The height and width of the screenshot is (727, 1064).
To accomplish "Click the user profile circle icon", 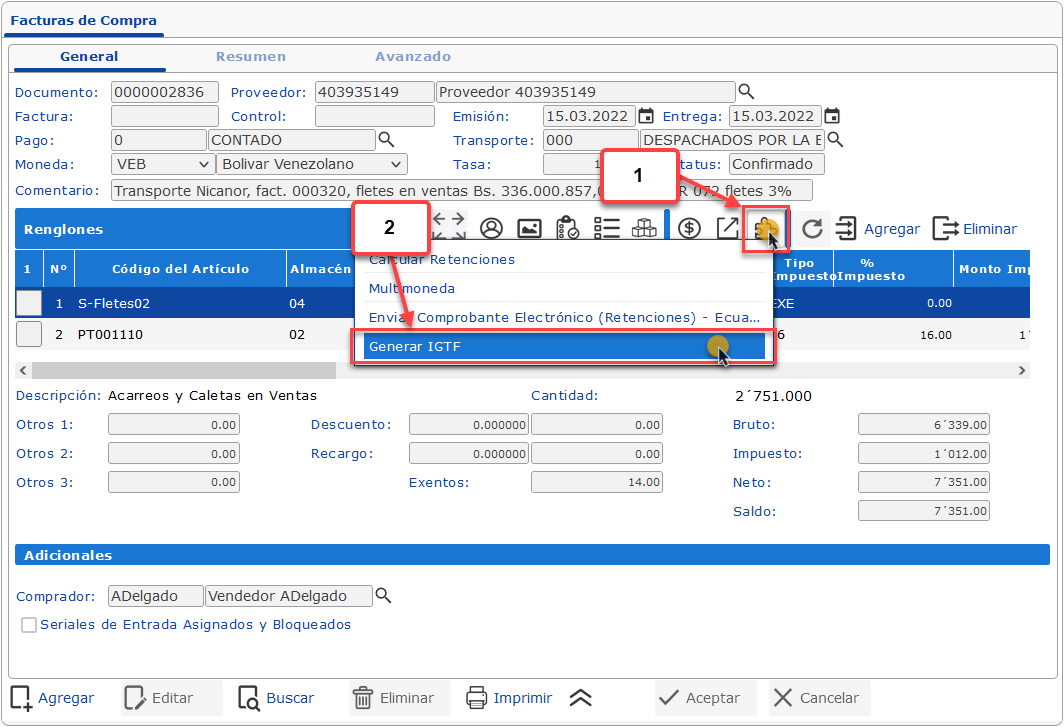I will [x=491, y=229].
